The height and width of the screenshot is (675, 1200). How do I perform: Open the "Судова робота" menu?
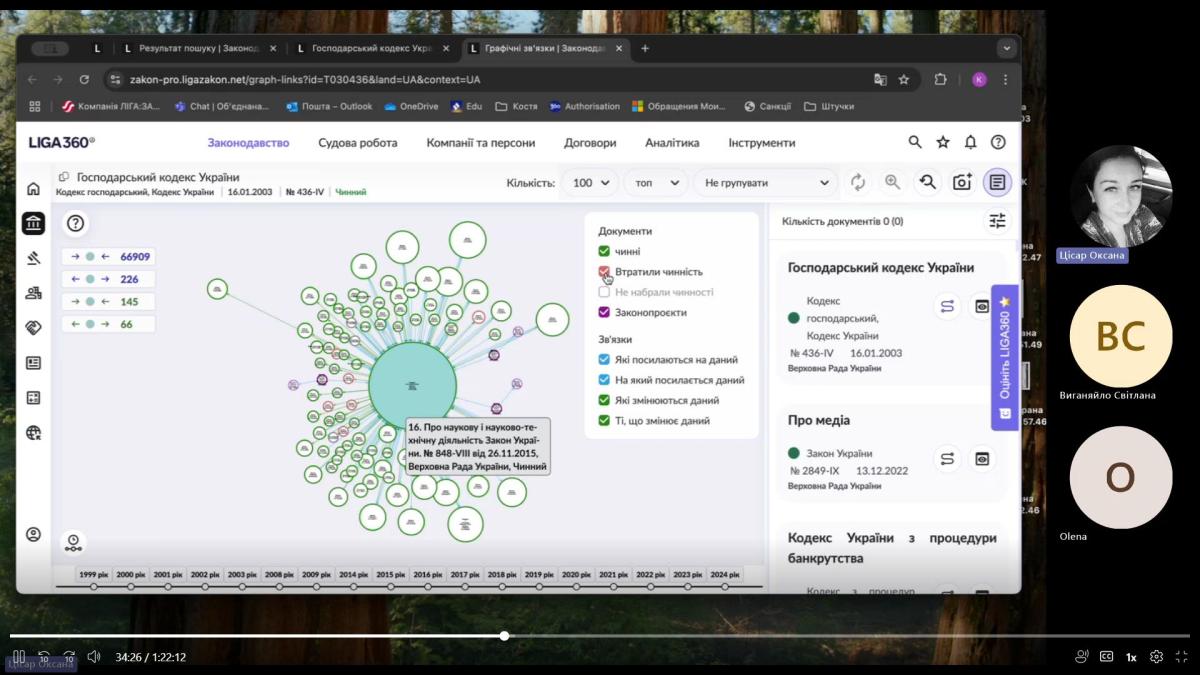coord(357,142)
